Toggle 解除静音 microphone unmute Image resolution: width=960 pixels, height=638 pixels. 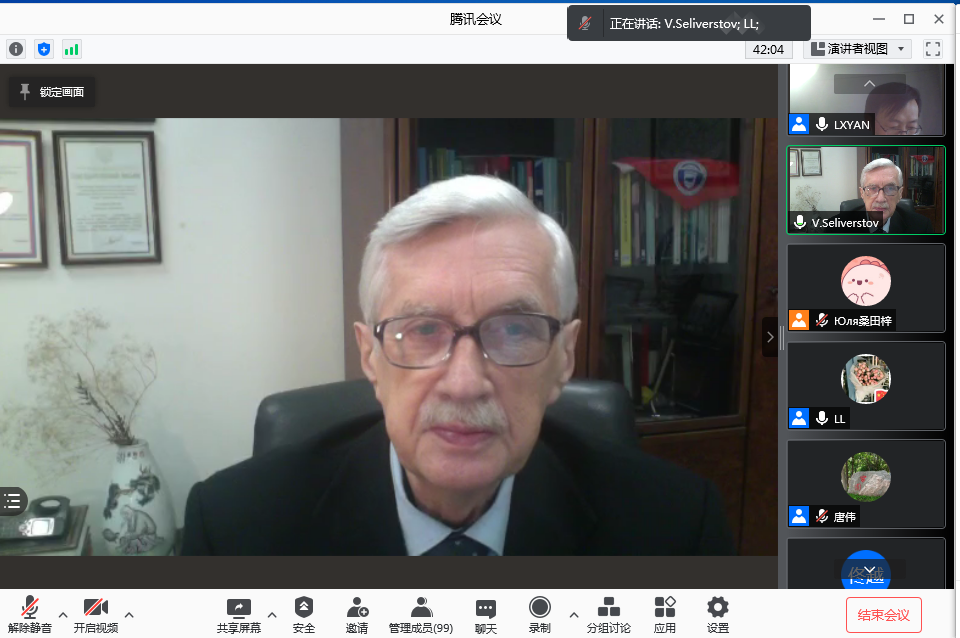(x=30, y=613)
